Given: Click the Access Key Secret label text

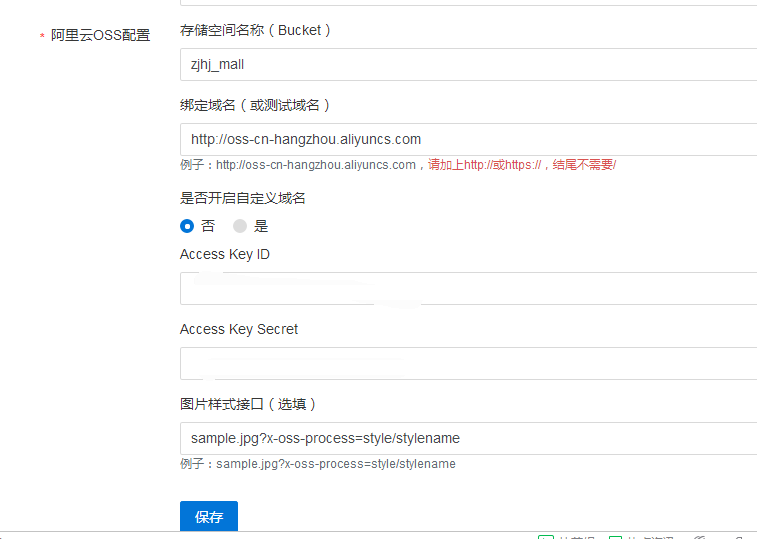Looking at the screenshot, I should 239,329.
